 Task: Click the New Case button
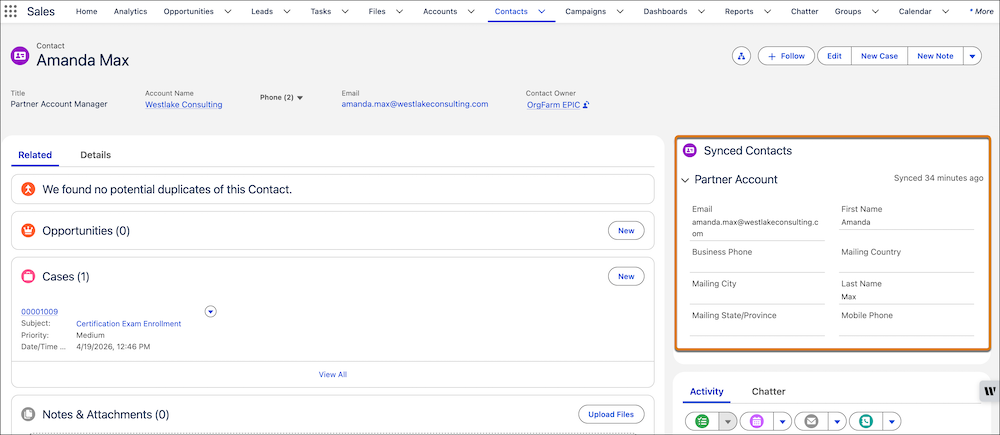pyautogui.click(x=879, y=56)
